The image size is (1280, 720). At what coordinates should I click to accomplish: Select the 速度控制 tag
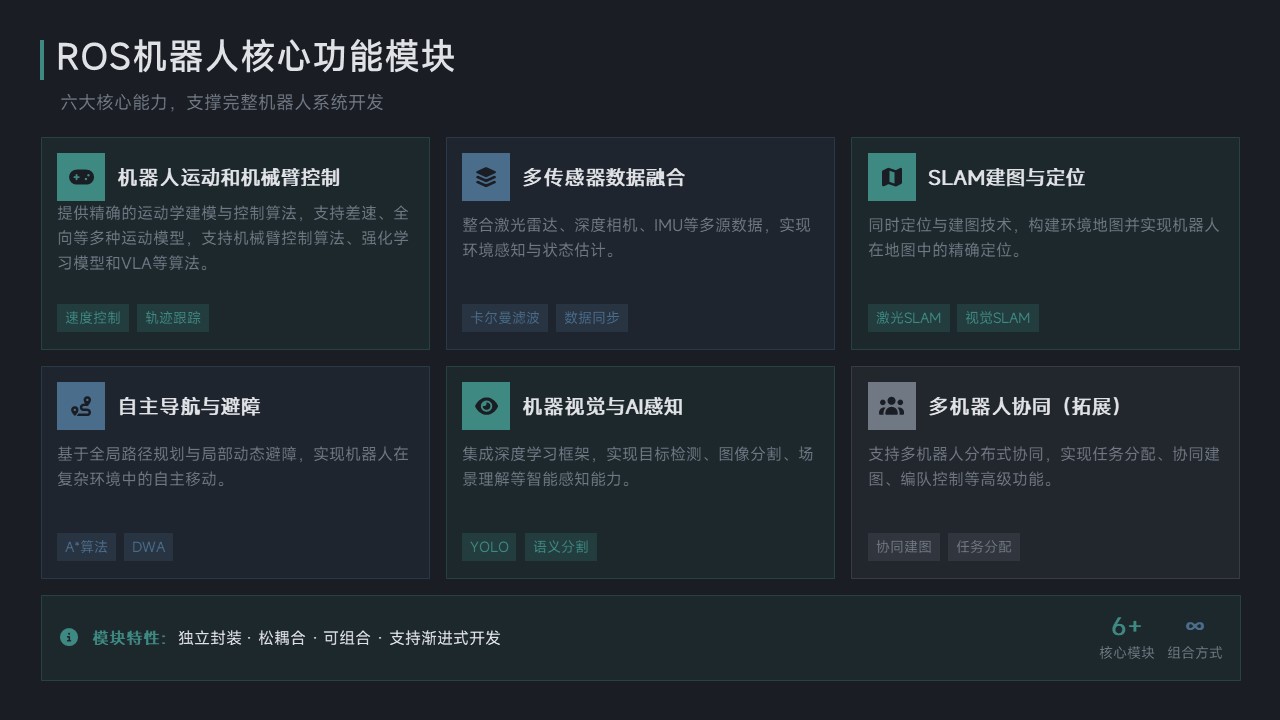[93, 318]
